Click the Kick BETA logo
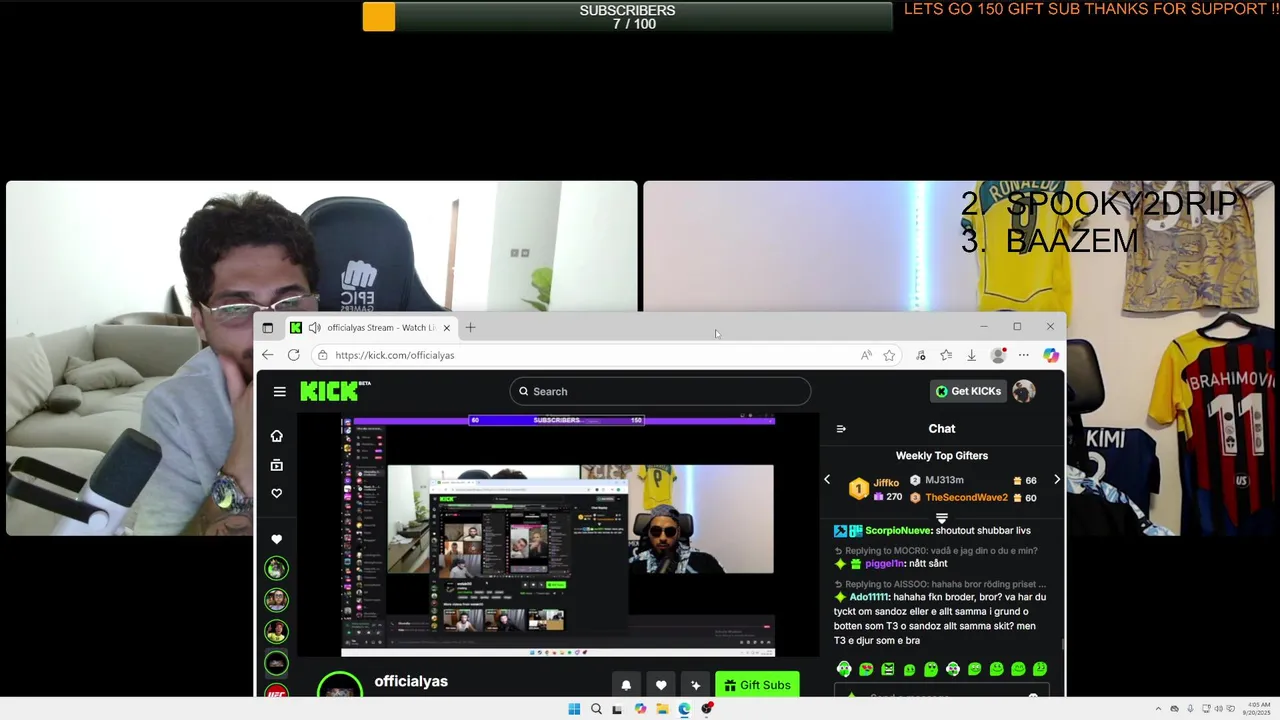Viewport: 1280px width, 720px height. [x=335, y=391]
